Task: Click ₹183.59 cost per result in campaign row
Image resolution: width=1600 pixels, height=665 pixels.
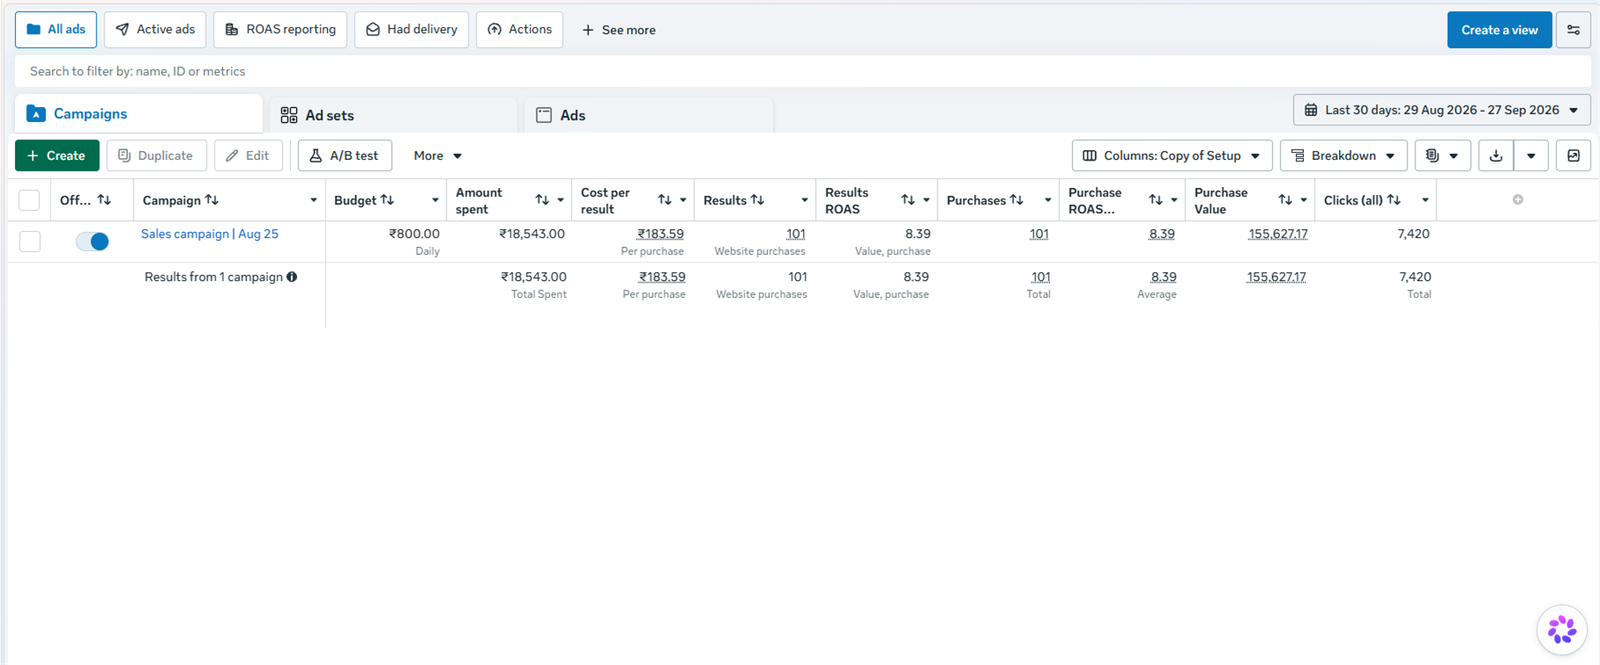Action: click(x=661, y=234)
